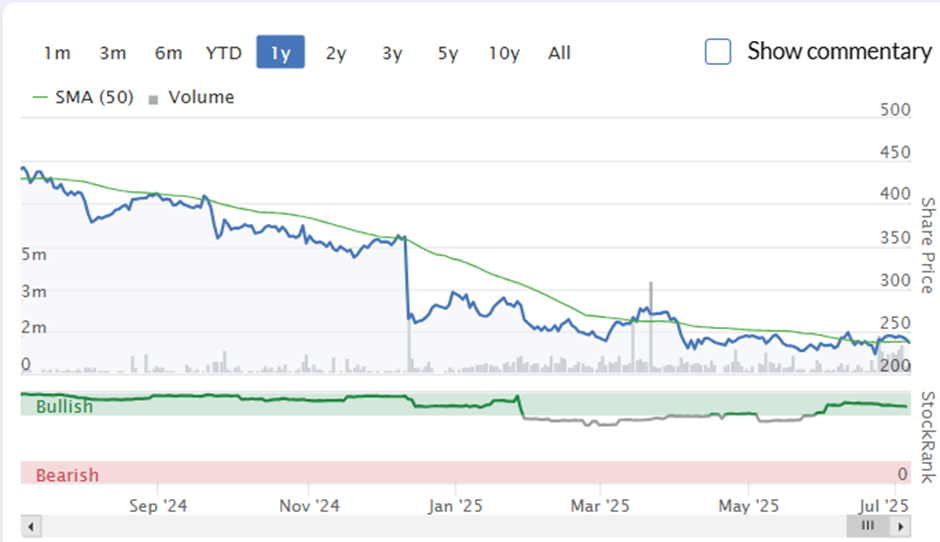
Task: Grab the chart navigator scrollbar handle
Action: pos(868,526)
